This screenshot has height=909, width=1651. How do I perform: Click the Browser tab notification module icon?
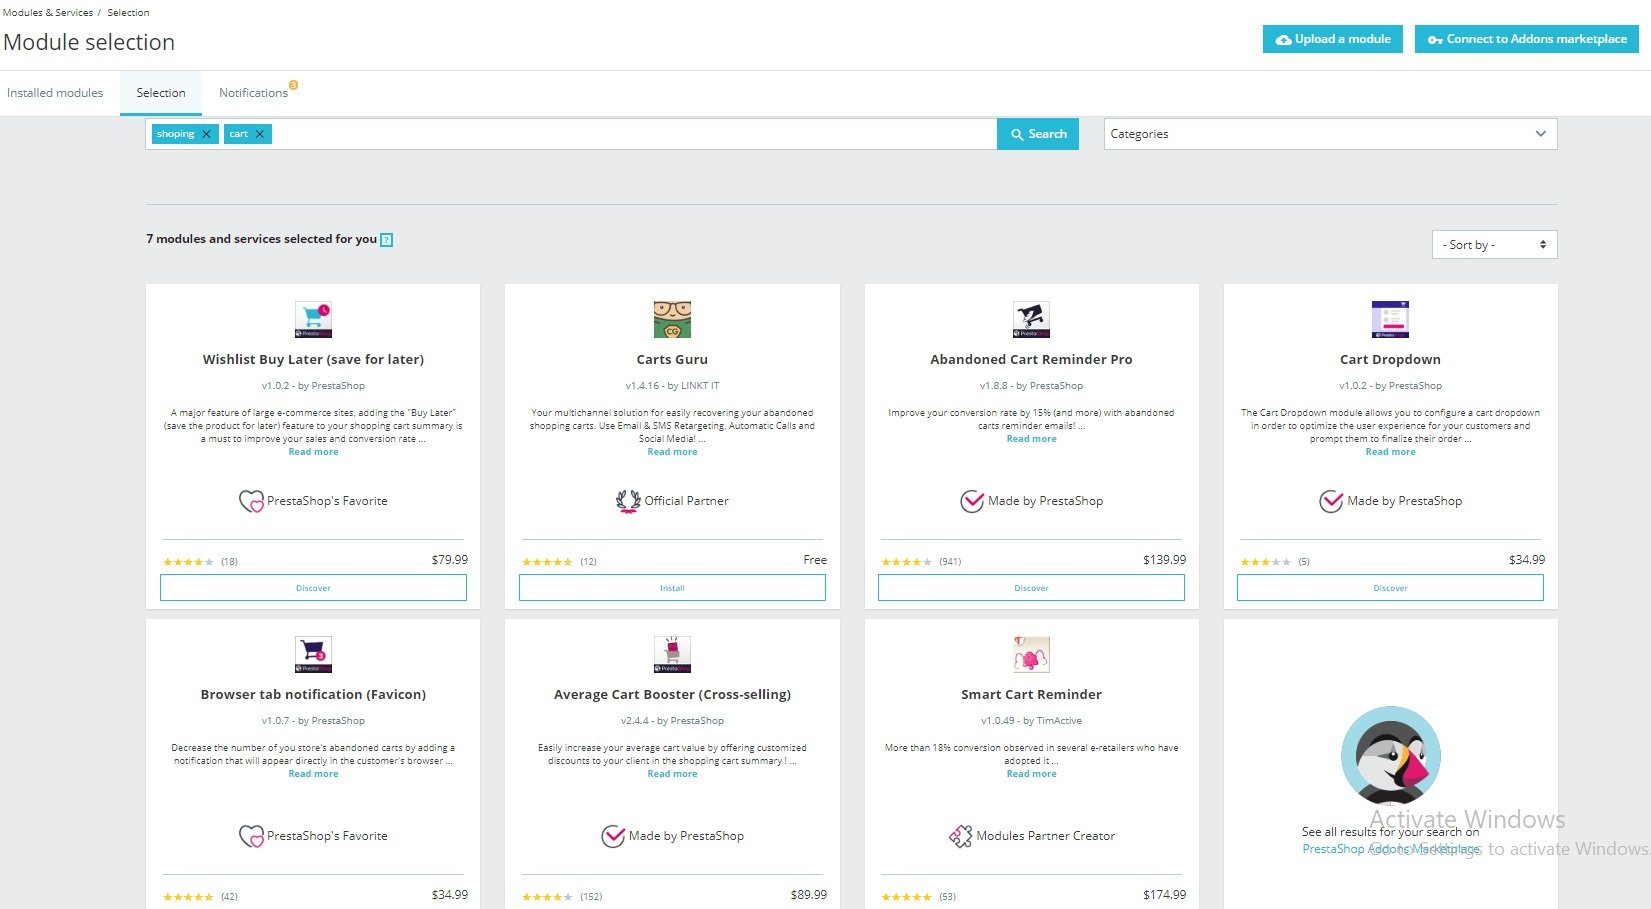pos(313,655)
